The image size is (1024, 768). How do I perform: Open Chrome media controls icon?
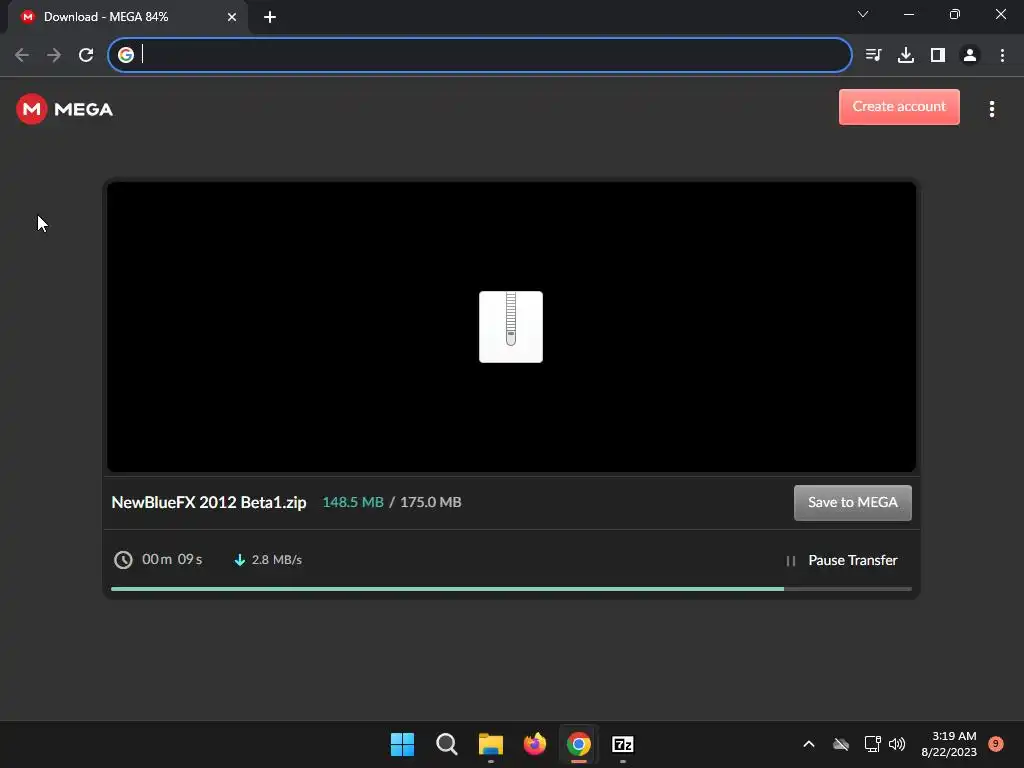click(x=873, y=55)
